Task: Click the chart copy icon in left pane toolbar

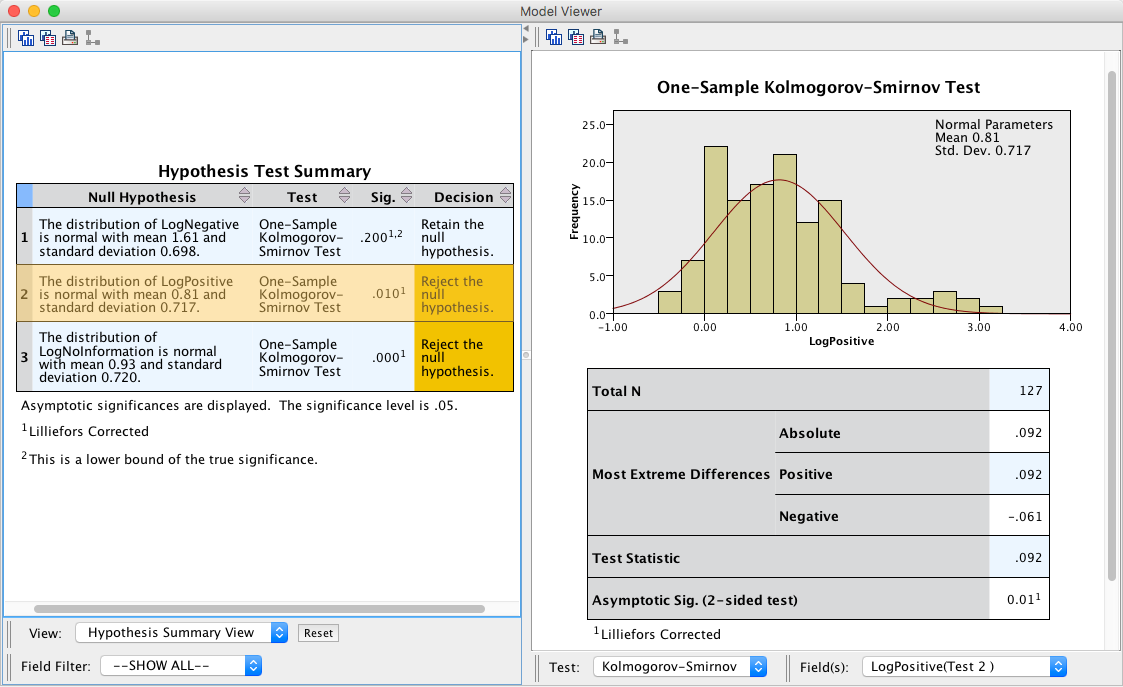Action: click(26, 38)
